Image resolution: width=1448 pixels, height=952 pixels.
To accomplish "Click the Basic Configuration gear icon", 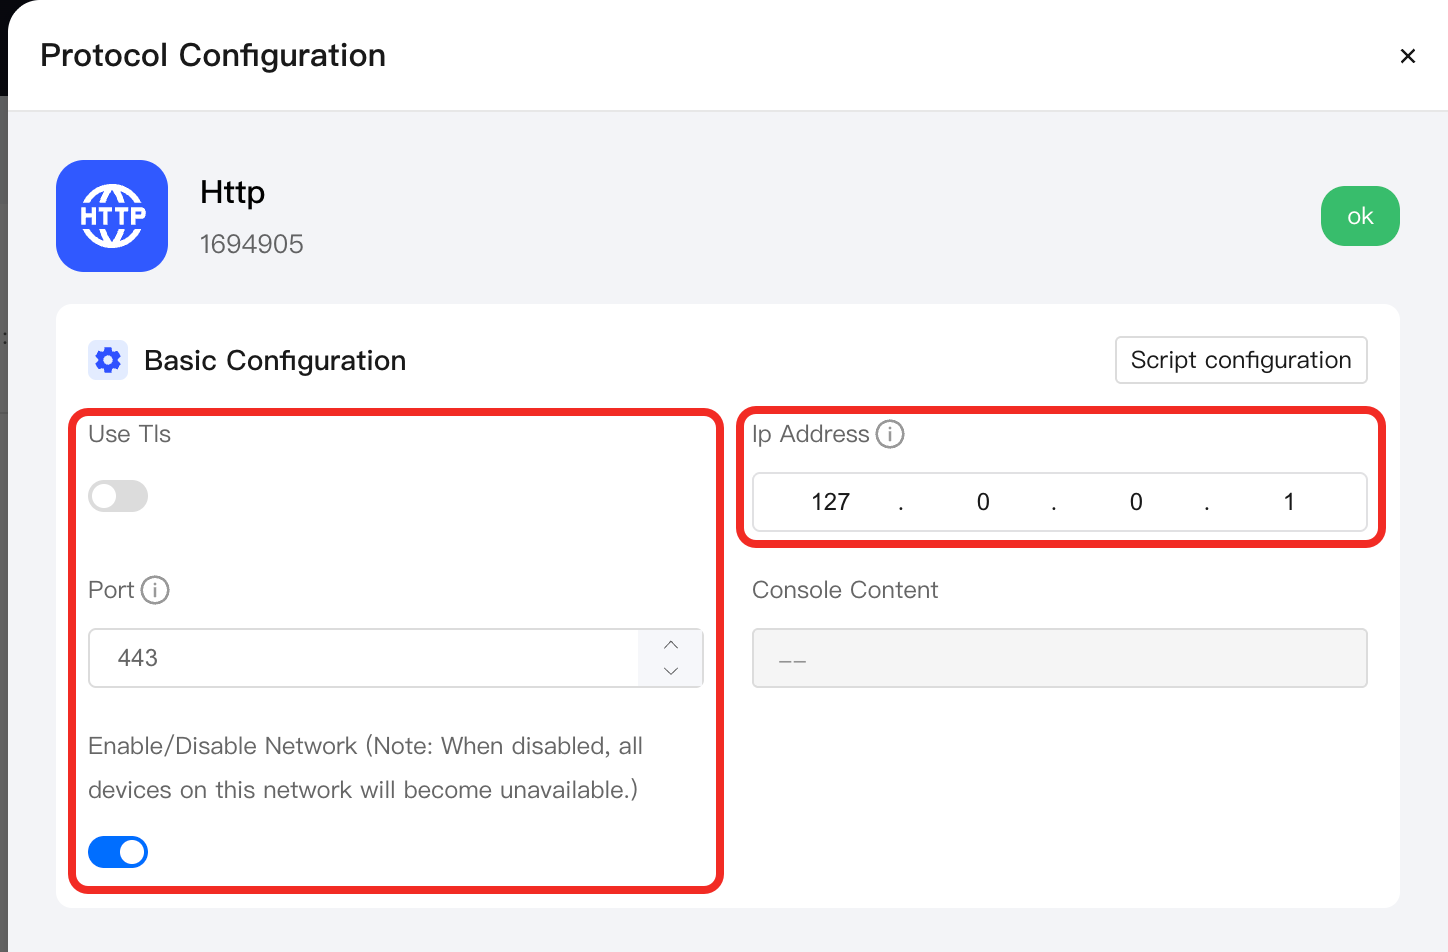I will pyautogui.click(x=108, y=360).
